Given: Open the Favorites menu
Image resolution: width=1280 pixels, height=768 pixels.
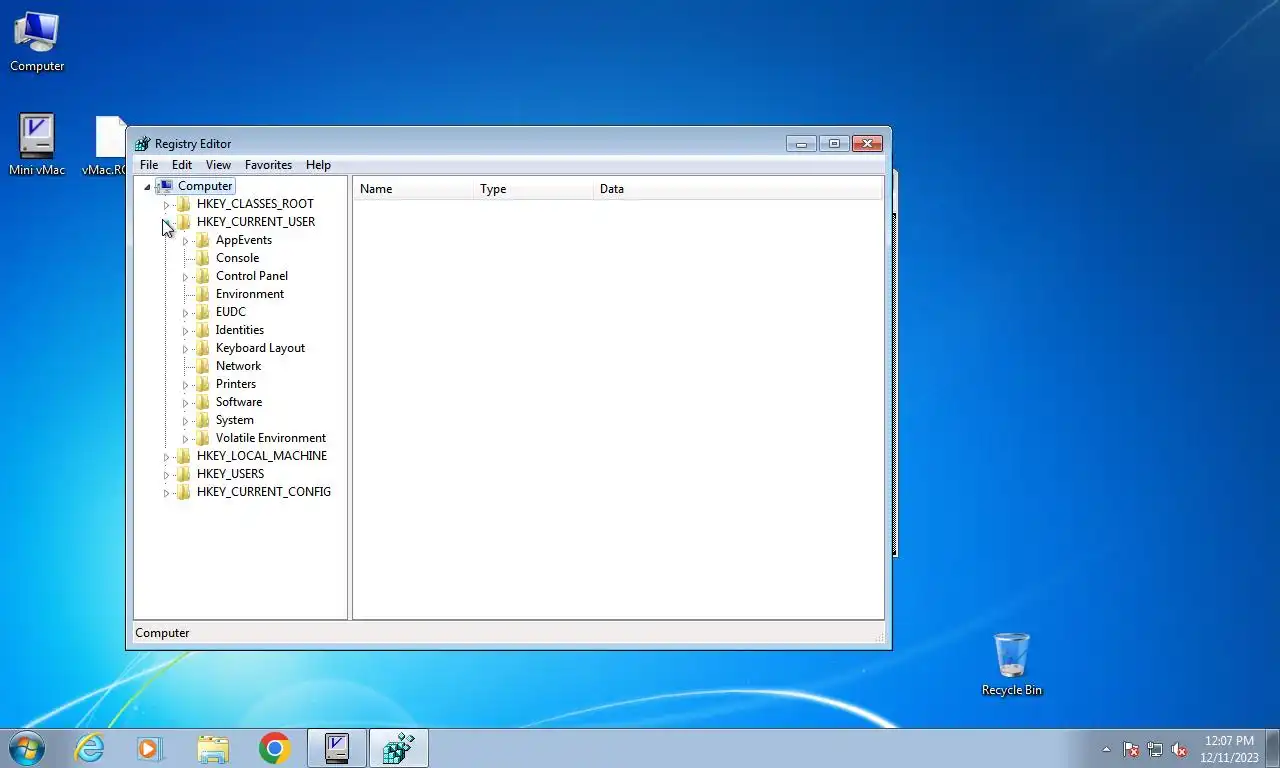Looking at the screenshot, I should (x=268, y=165).
